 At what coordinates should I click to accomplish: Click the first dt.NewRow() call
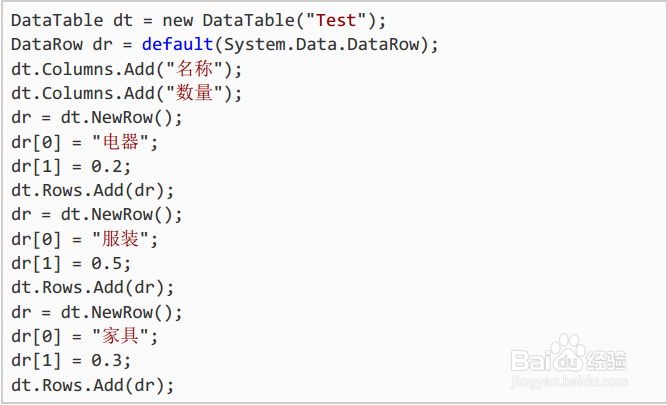coord(121,118)
